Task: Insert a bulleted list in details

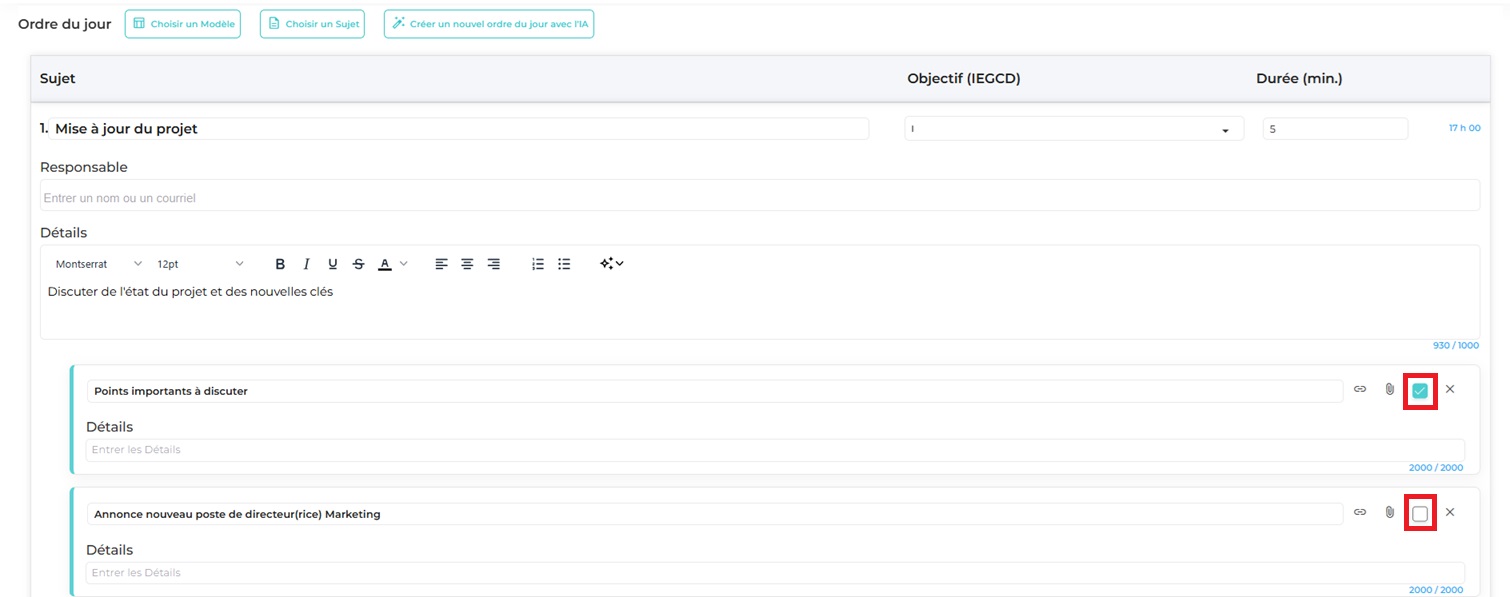Action: [564, 264]
